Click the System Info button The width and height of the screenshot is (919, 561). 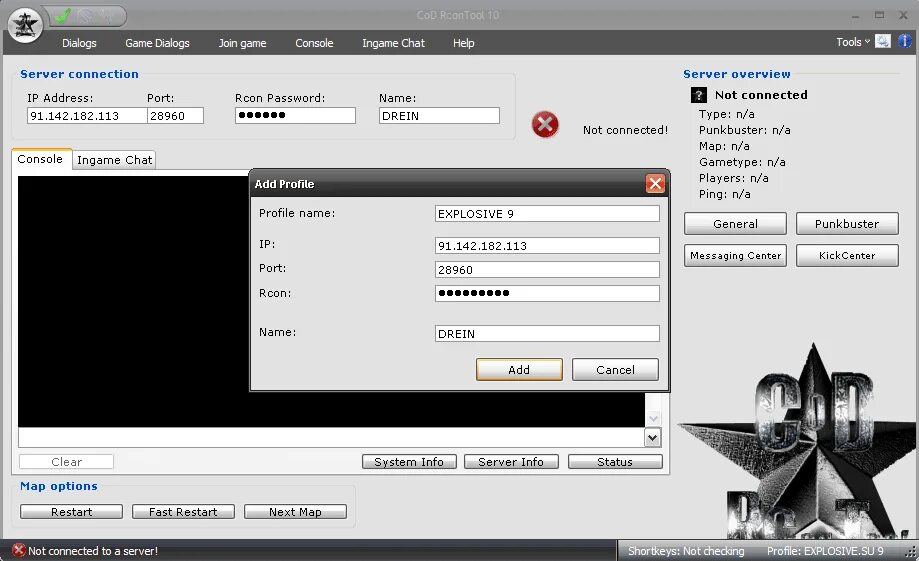(409, 461)
